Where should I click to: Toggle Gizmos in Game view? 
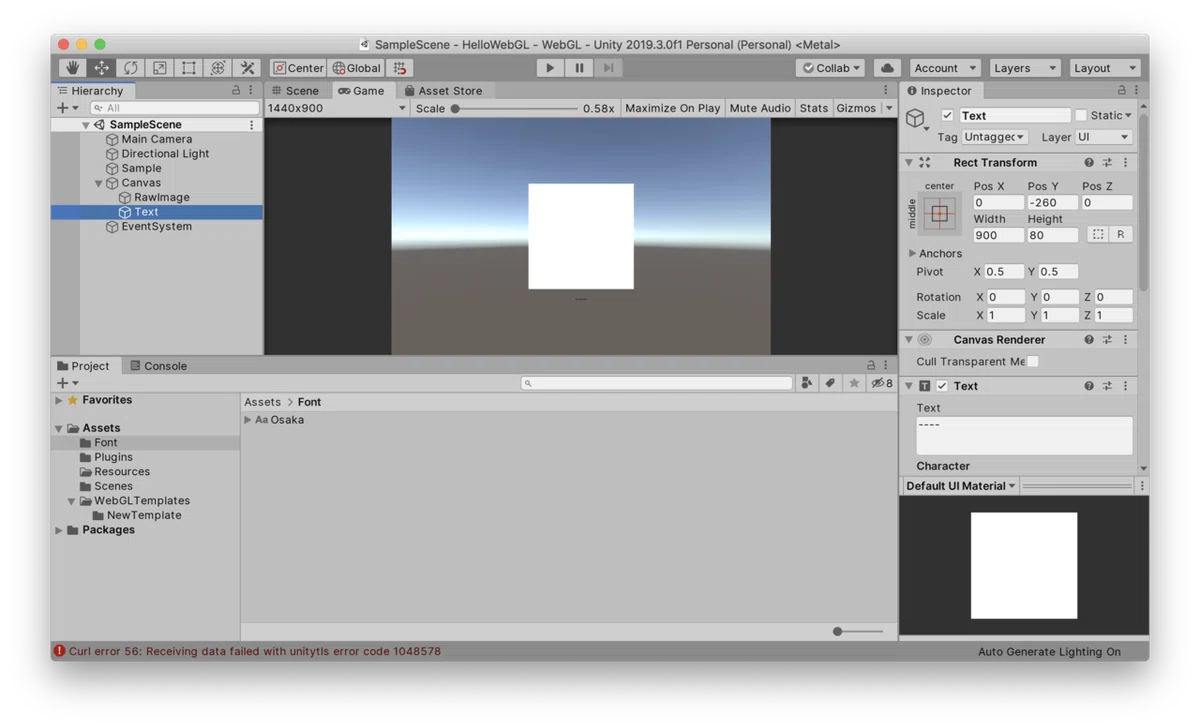(856, 108)
